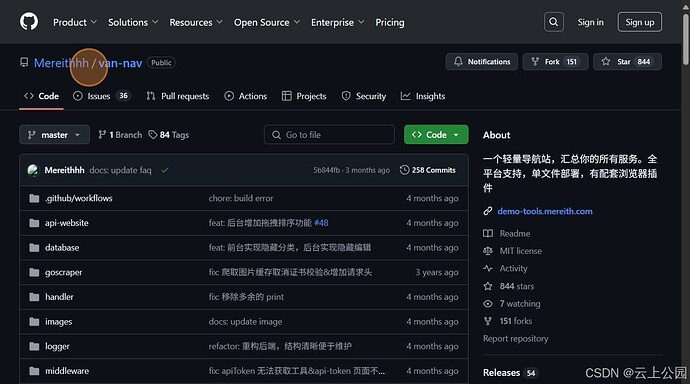The image size is (690, 384).
Task: Click the Pricing link
Action: pos(389,22)
